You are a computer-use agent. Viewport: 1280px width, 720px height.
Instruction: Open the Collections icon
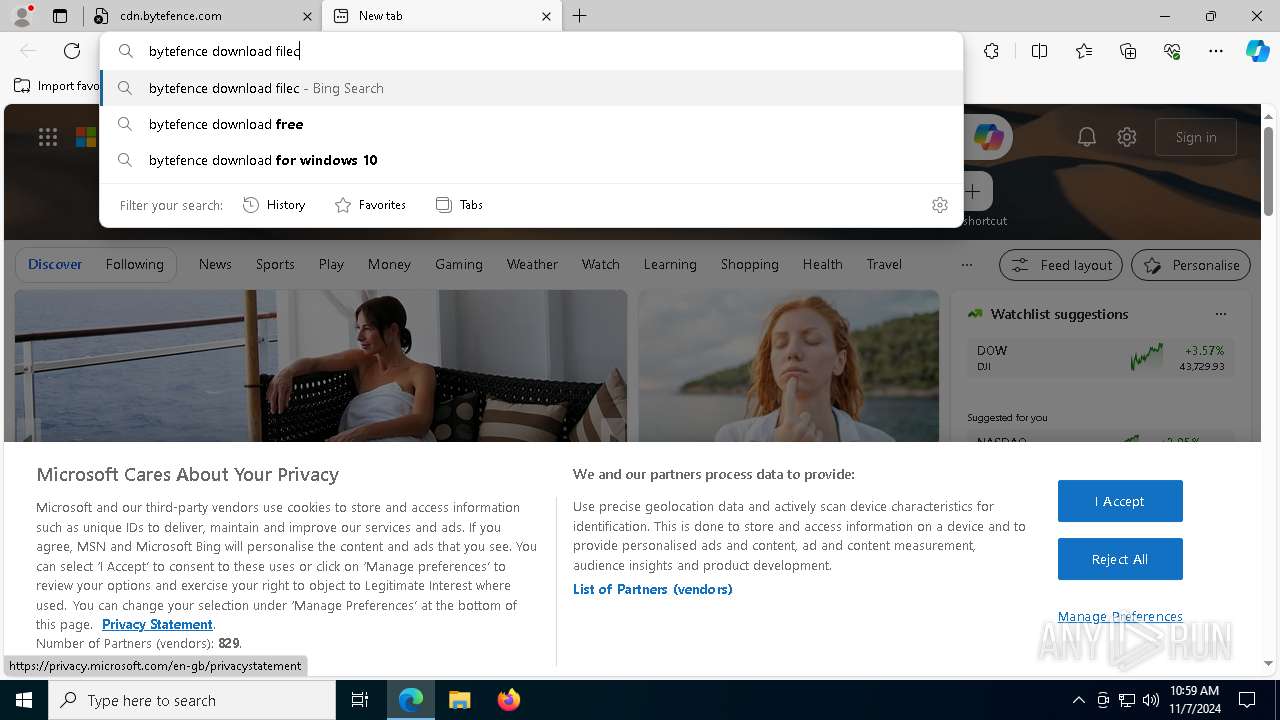coord(1128,51)
